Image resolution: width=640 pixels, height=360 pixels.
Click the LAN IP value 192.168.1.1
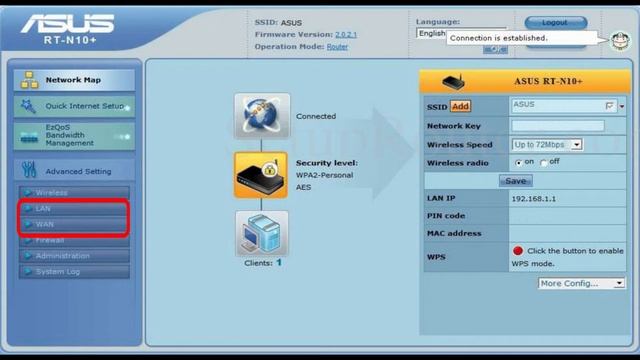533,199
